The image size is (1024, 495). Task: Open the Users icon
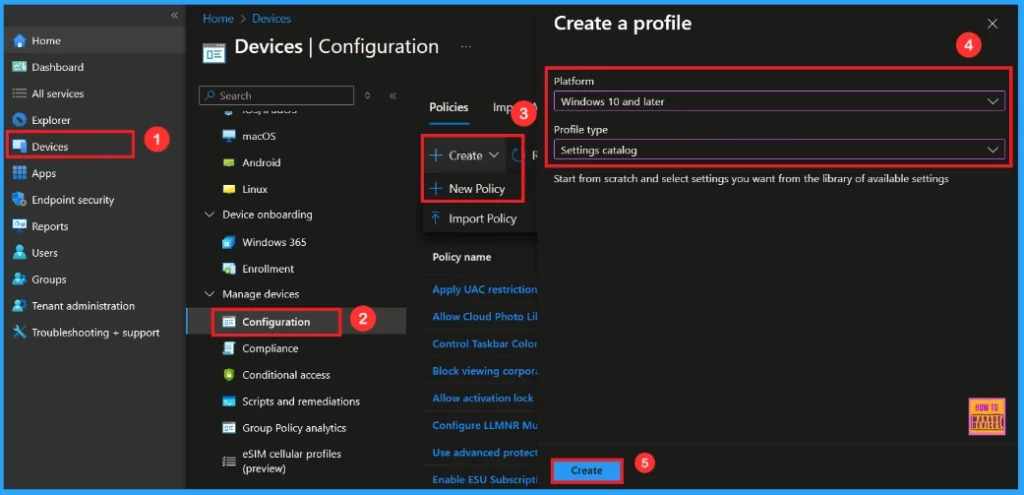tap(20, 253)
